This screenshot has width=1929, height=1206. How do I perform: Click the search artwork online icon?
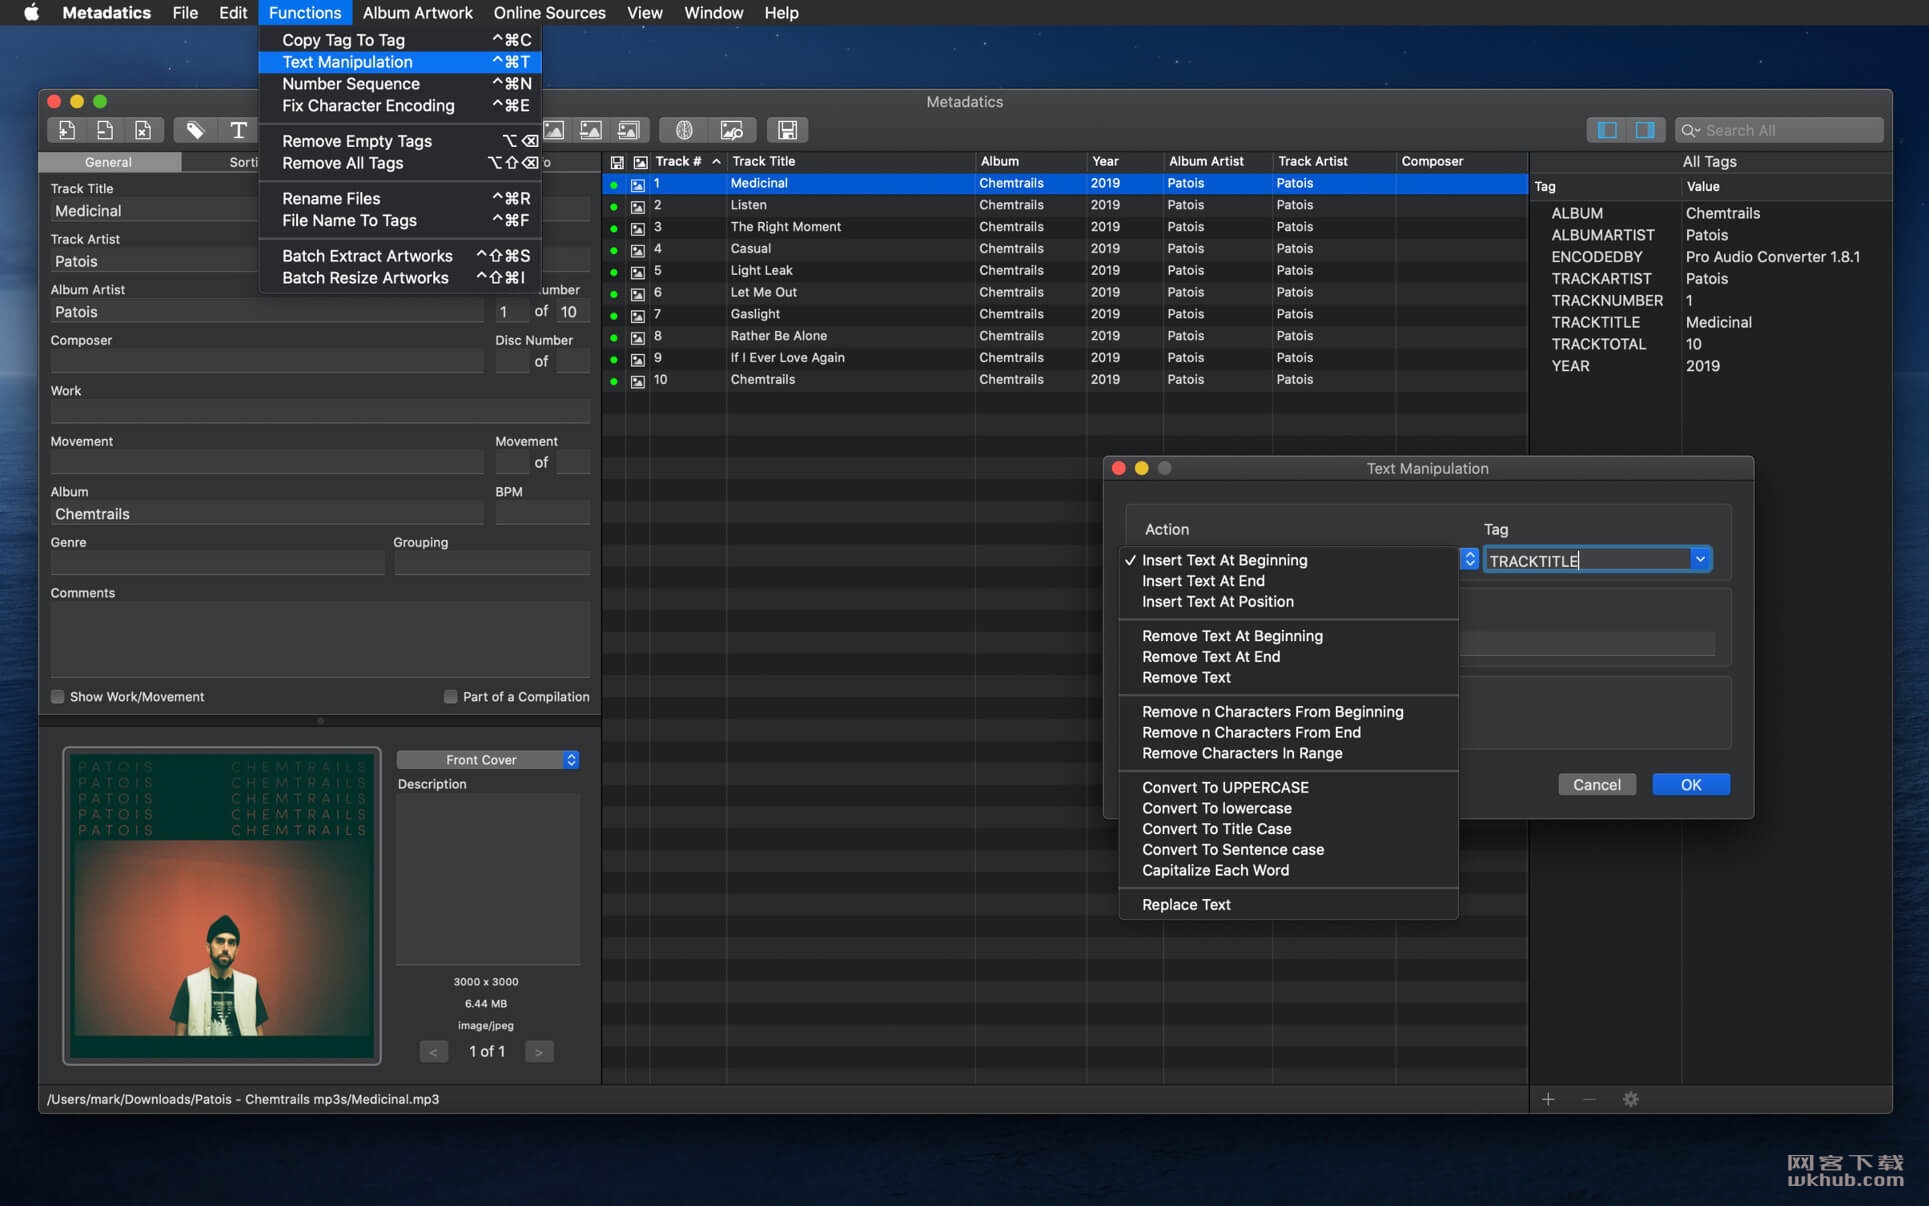pyautogui.click(x=732, y=130)
